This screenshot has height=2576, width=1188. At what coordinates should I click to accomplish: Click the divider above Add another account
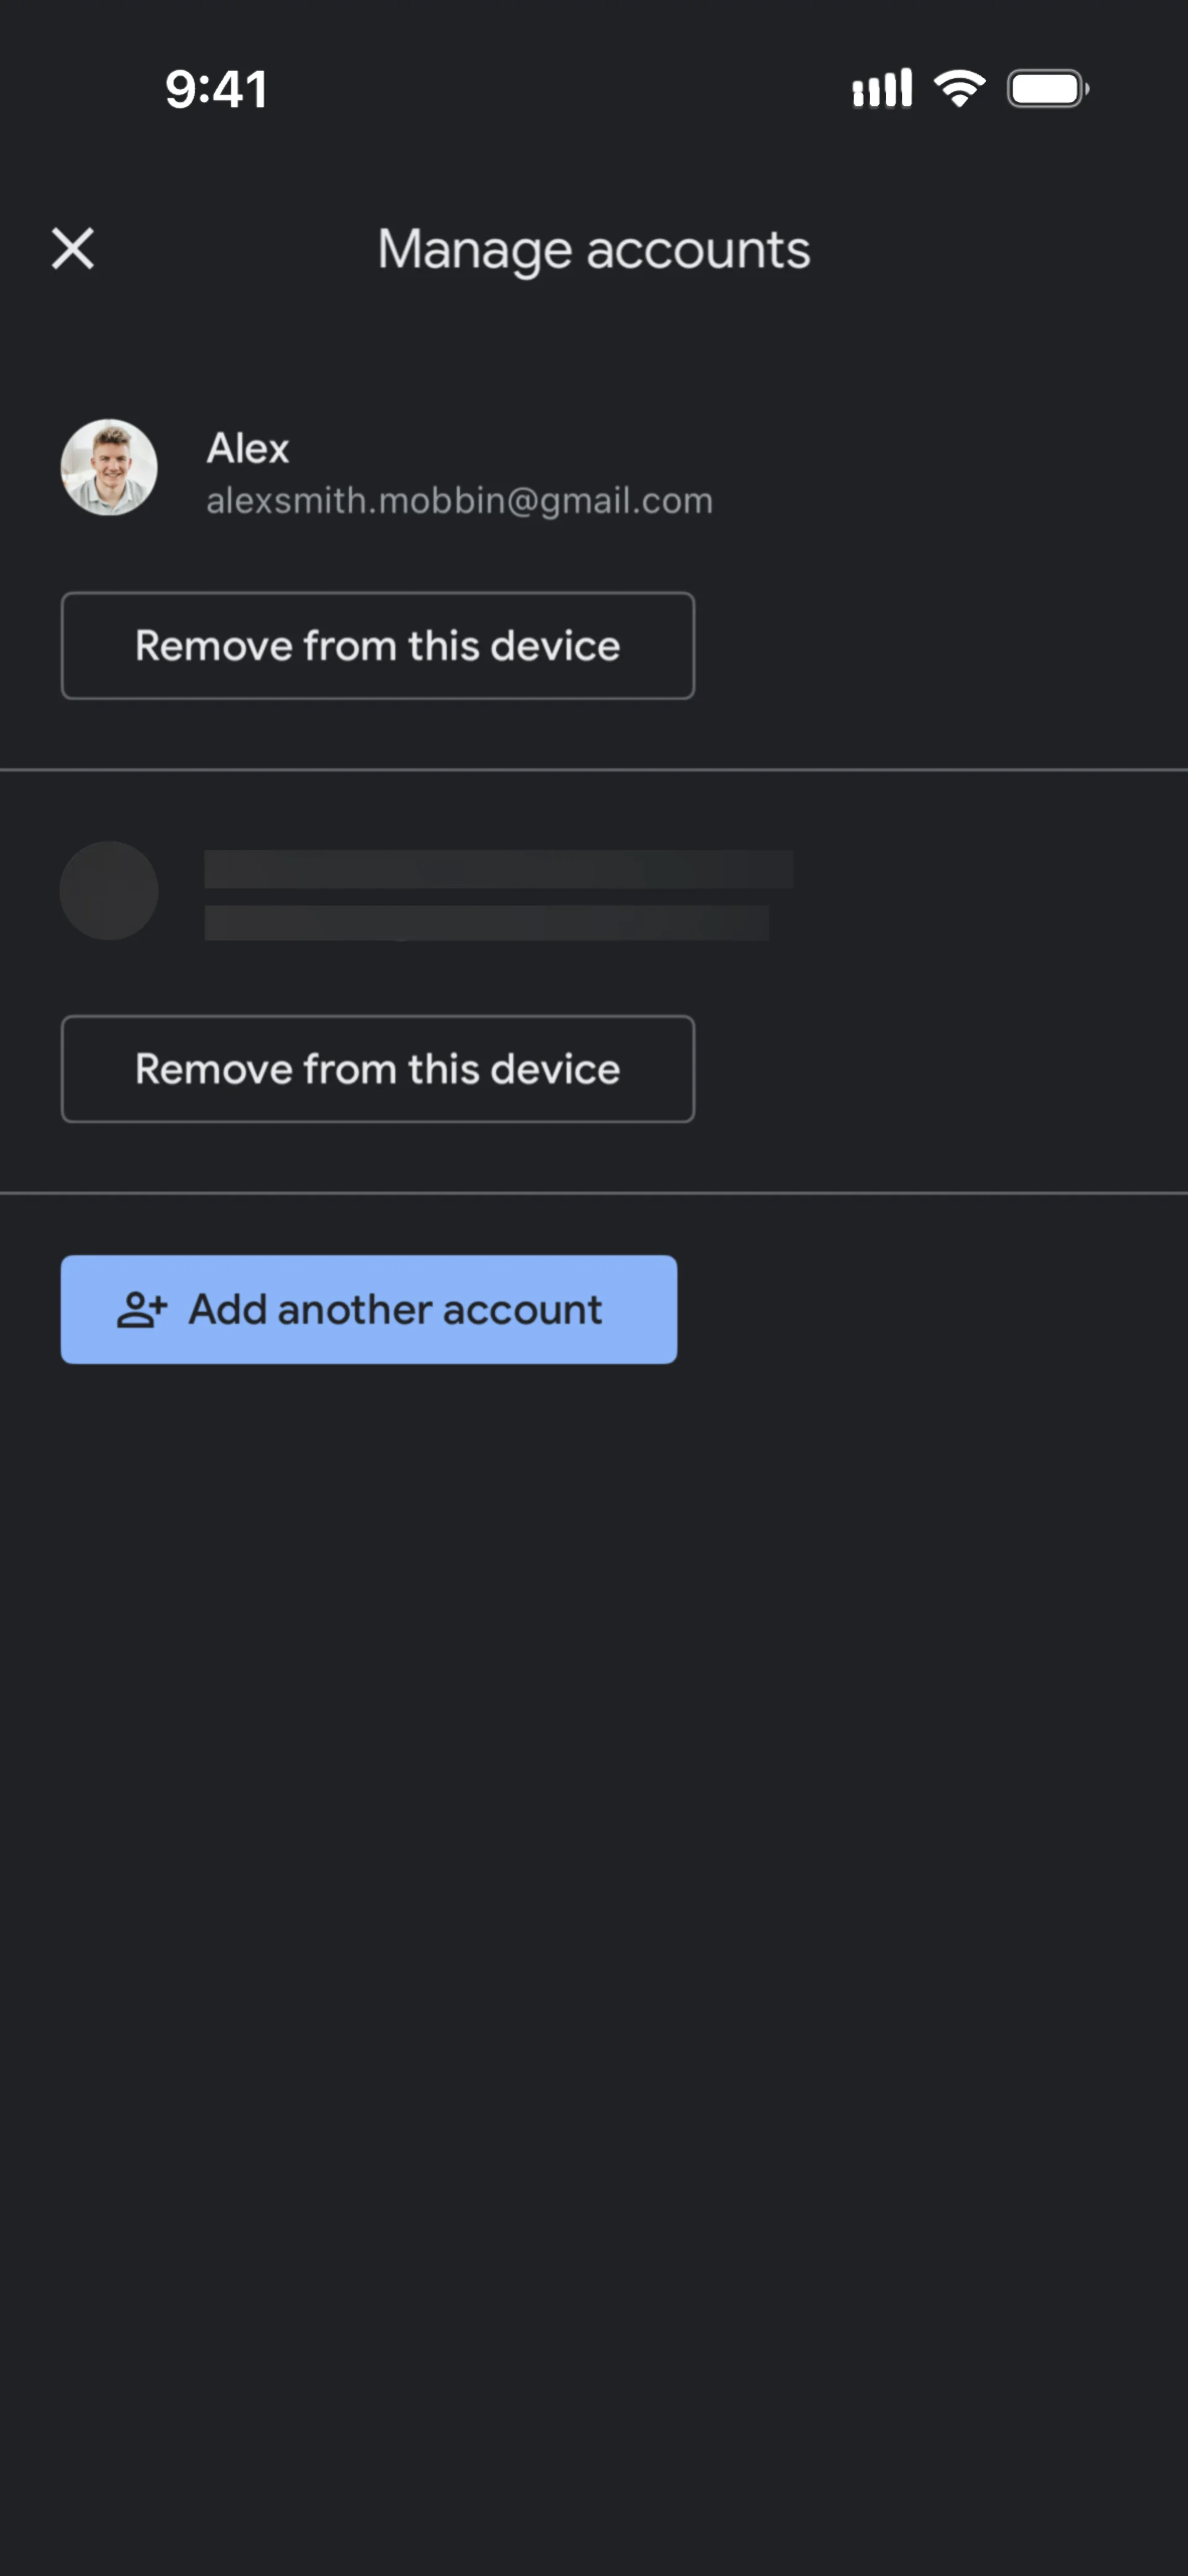(594, 1192)
